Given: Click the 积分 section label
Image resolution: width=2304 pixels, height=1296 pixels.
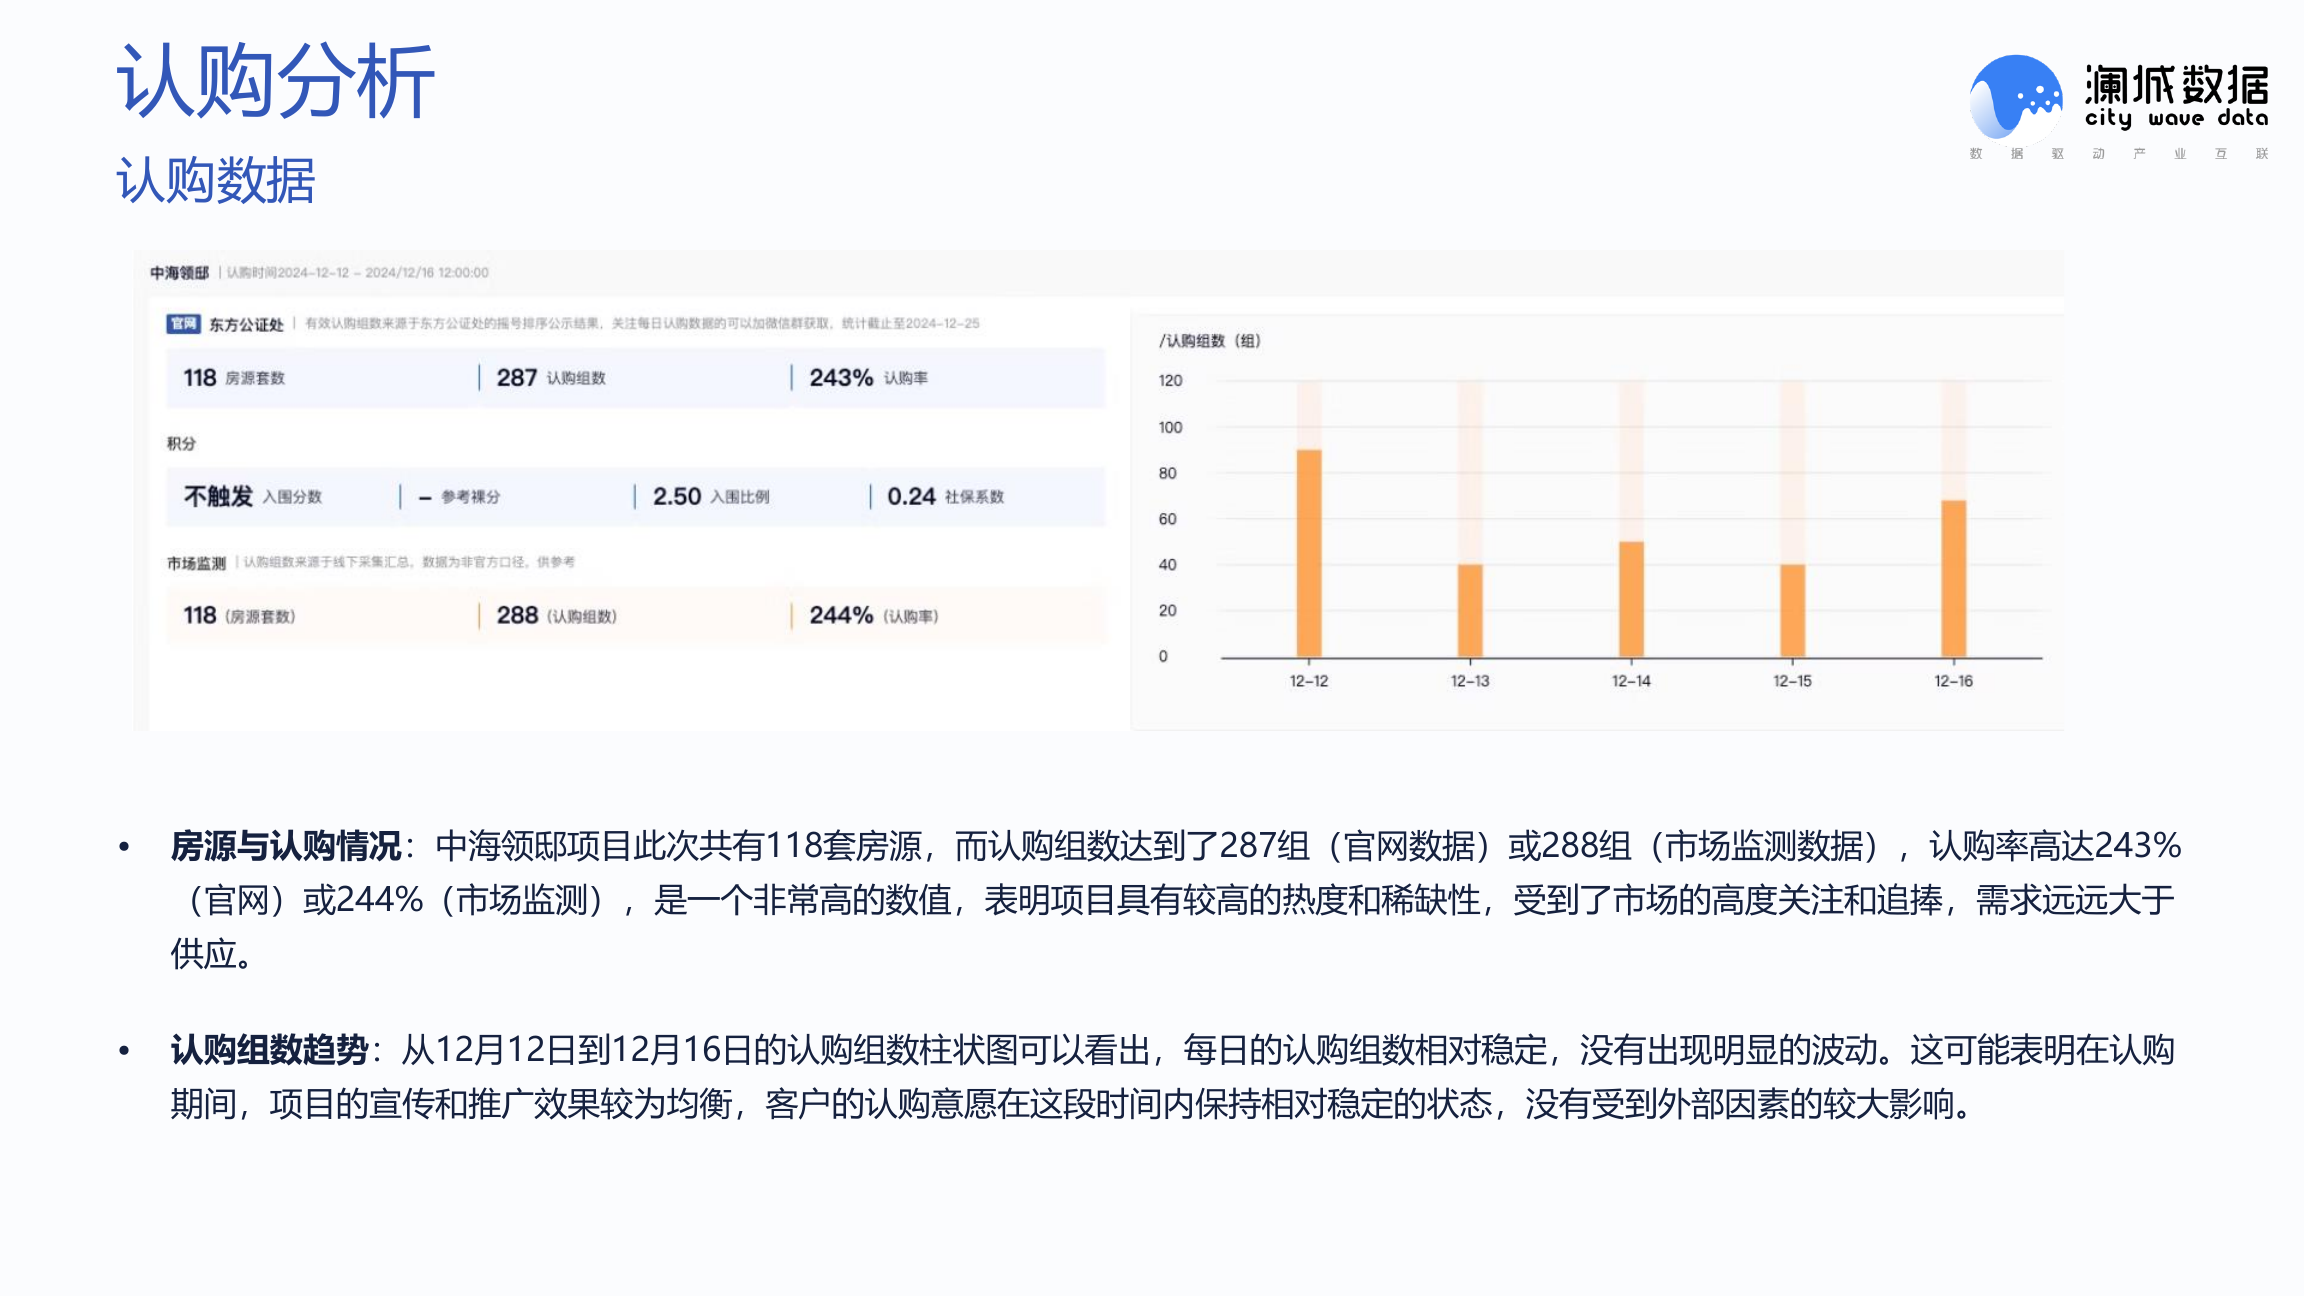Looking at the screenshot, I should tap(181, 443).
